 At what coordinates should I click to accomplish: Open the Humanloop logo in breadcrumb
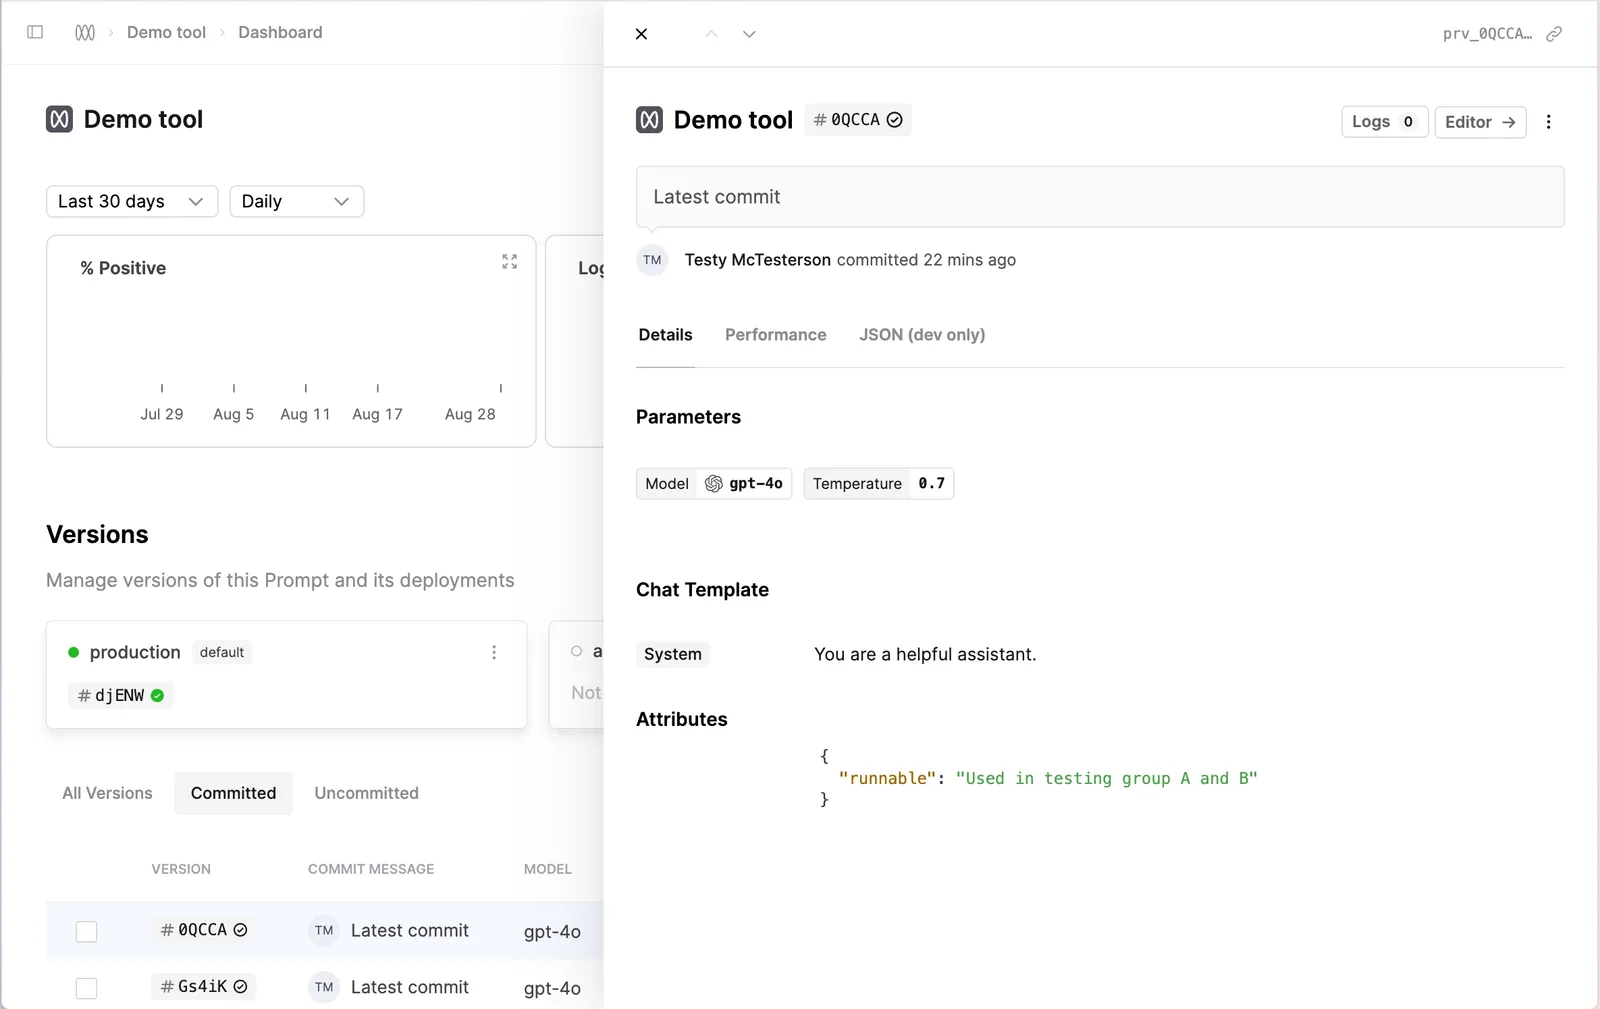pos(85,32)
